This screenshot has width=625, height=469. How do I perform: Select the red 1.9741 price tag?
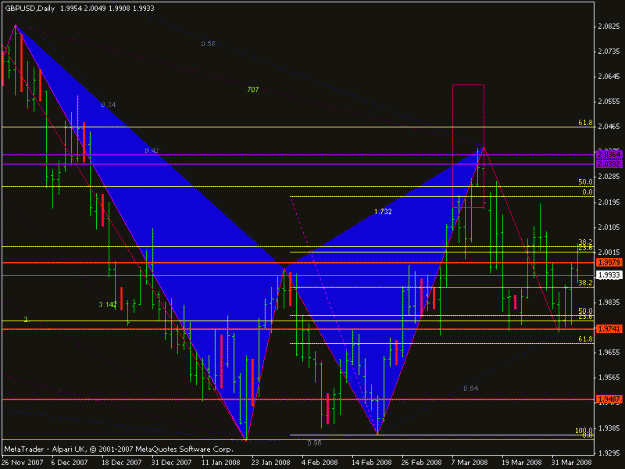coord(609,329)
